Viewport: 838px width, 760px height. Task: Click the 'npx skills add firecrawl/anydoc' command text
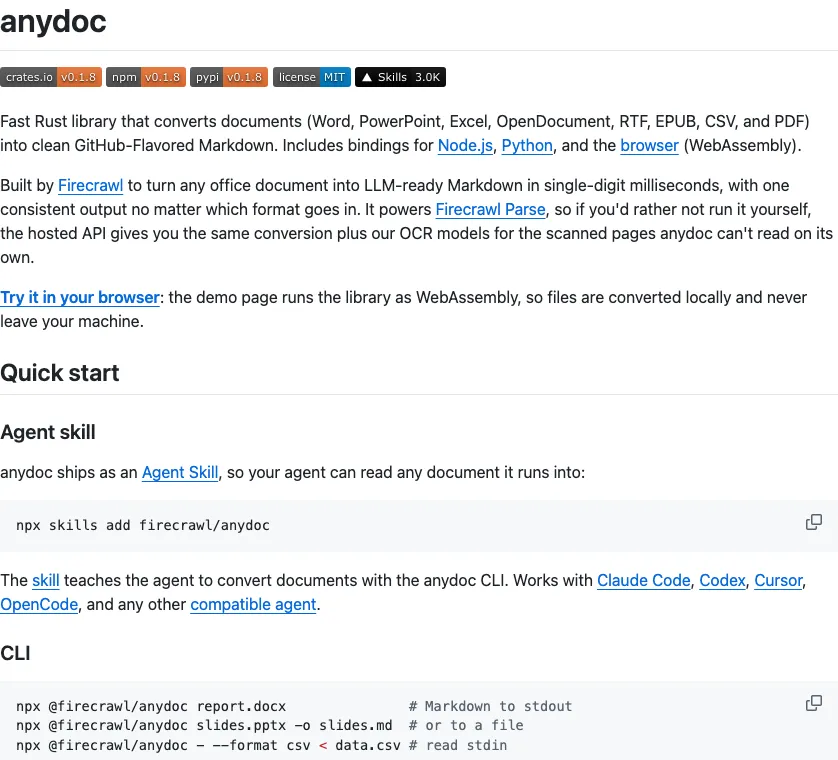tap(143, 525)
